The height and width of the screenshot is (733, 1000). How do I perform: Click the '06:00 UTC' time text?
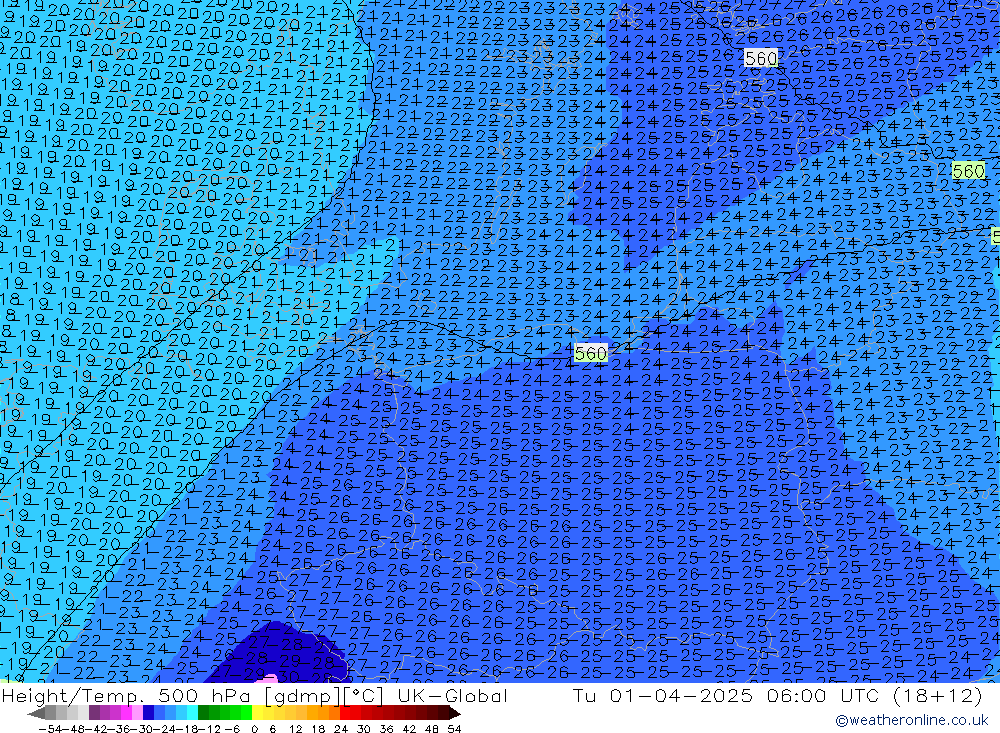[x=823, y=696]
